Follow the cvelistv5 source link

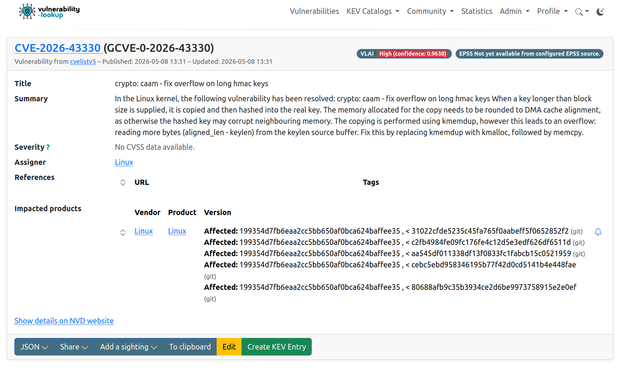(83, 62)
